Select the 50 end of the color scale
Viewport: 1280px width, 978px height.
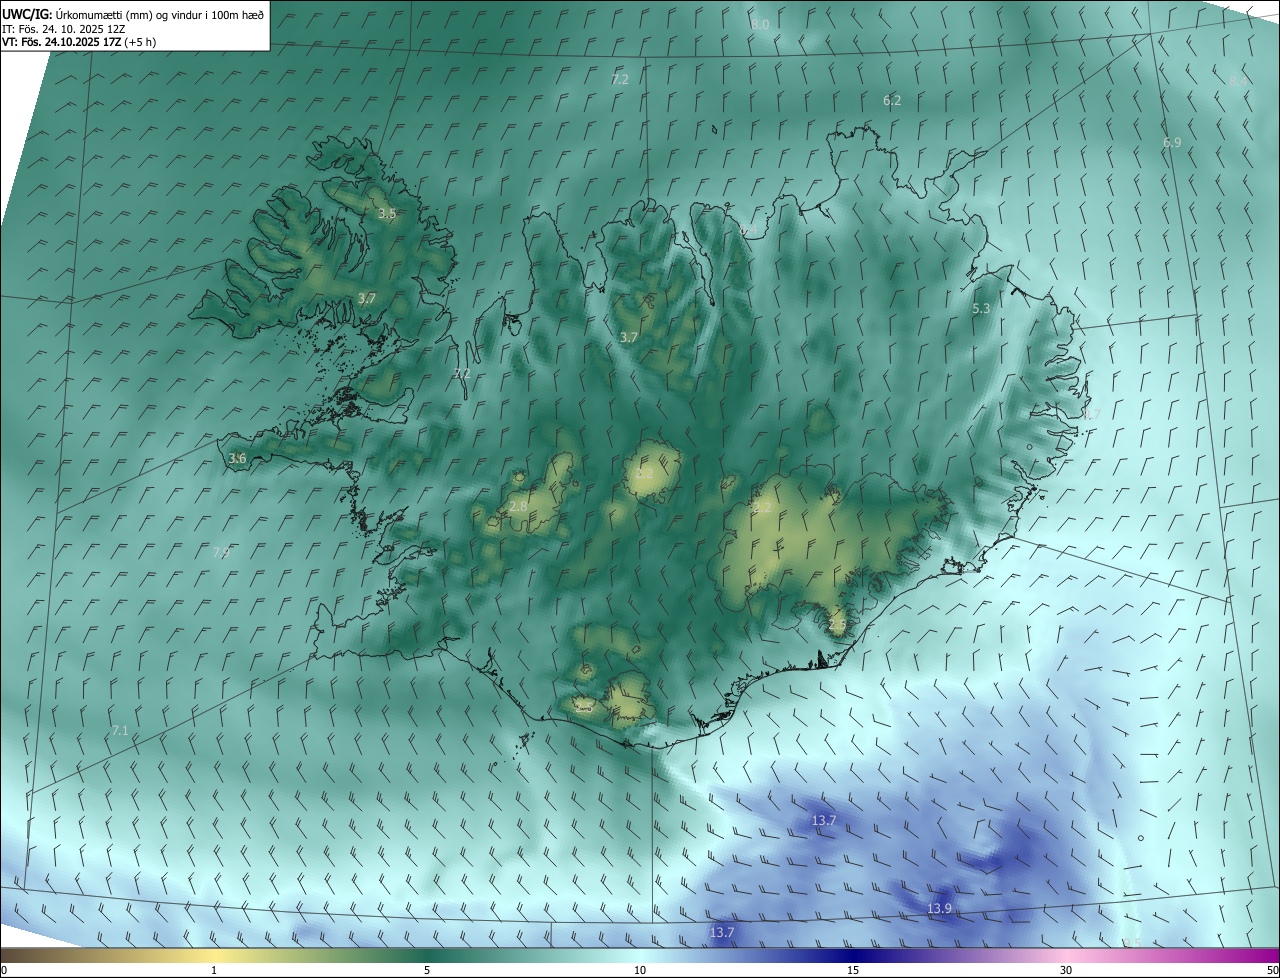tap(1272, 970)
